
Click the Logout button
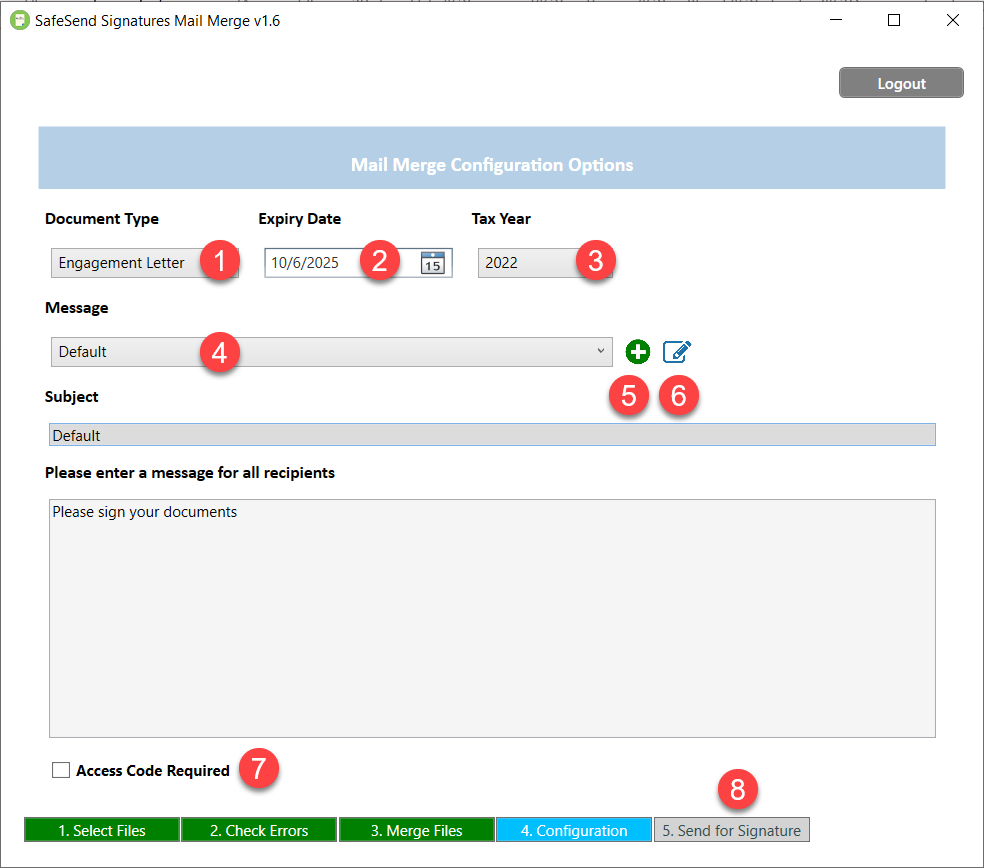[x=900, y=83]
